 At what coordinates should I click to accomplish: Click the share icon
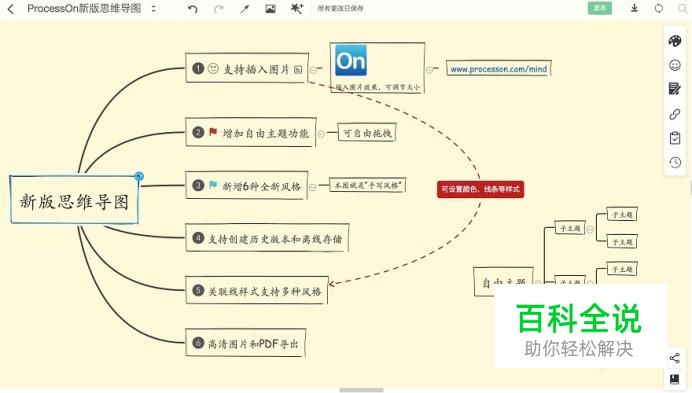(x=674, y=358)
